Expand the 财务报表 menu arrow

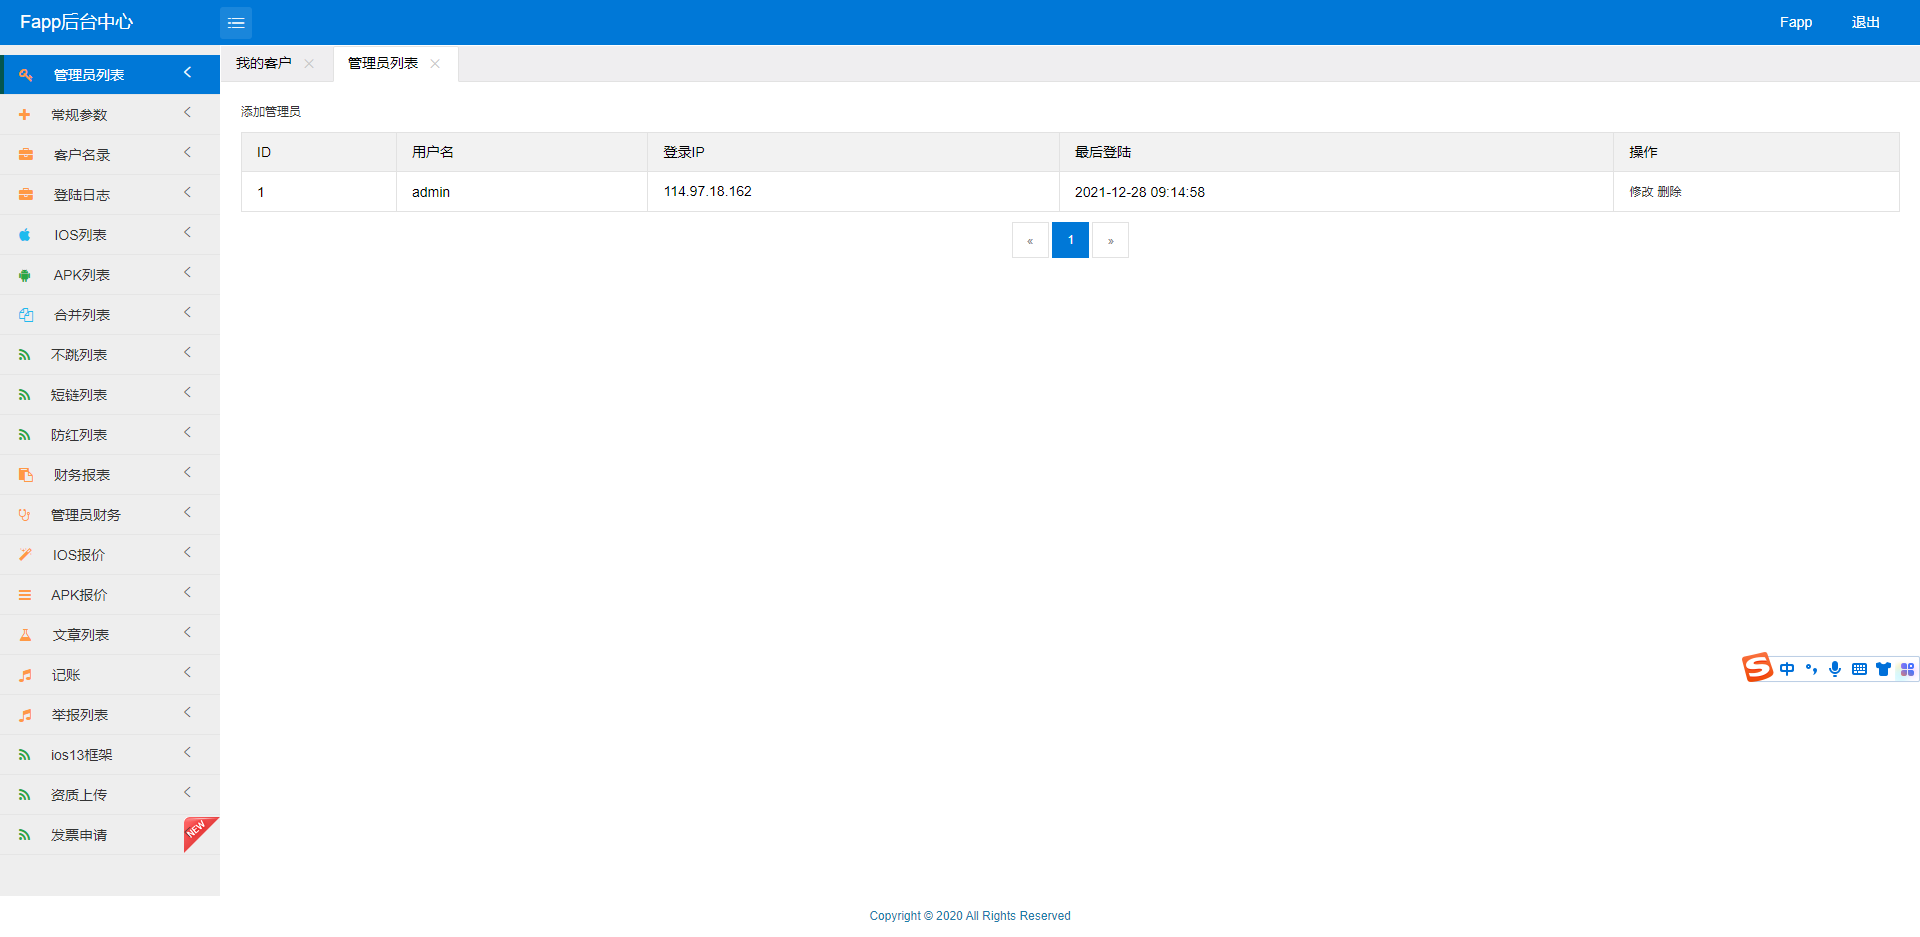tap(187, 473)
